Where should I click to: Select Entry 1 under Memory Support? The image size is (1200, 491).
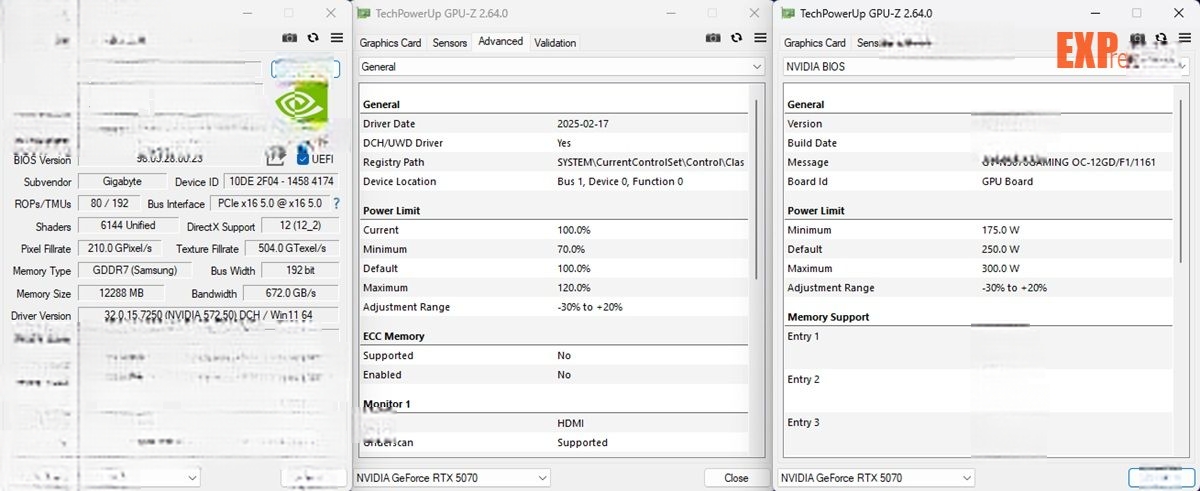(x=978, y=347)
